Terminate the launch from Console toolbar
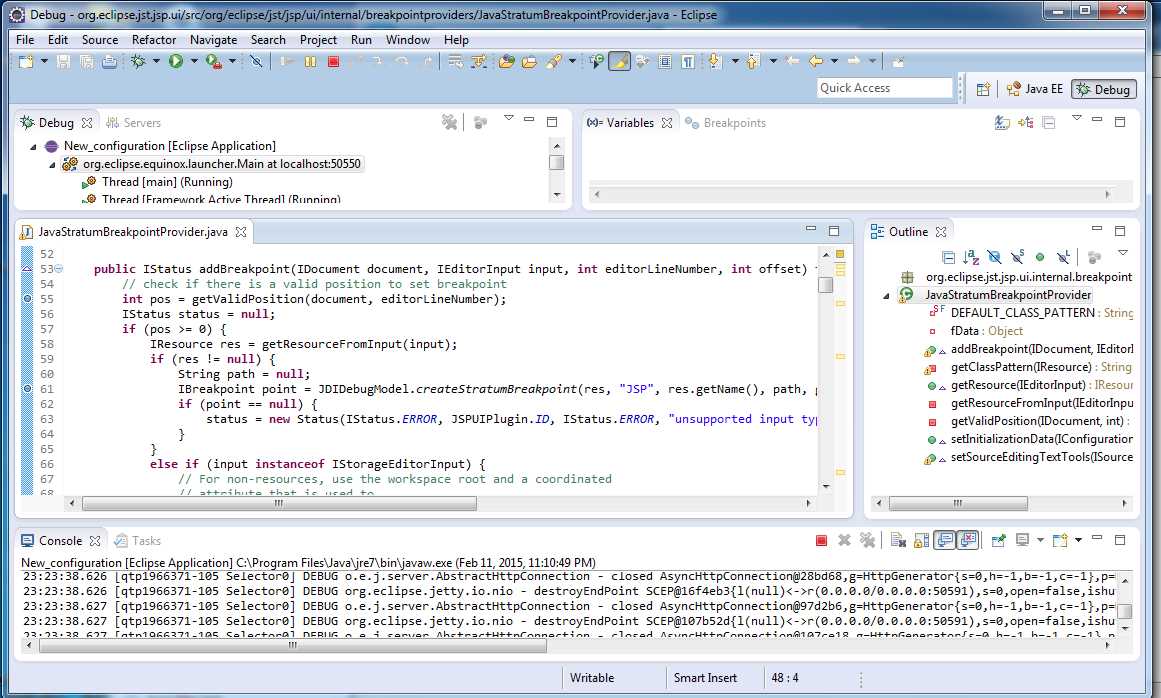The height and width of the screenshot is (698, 1161). [x=821, y=541]
